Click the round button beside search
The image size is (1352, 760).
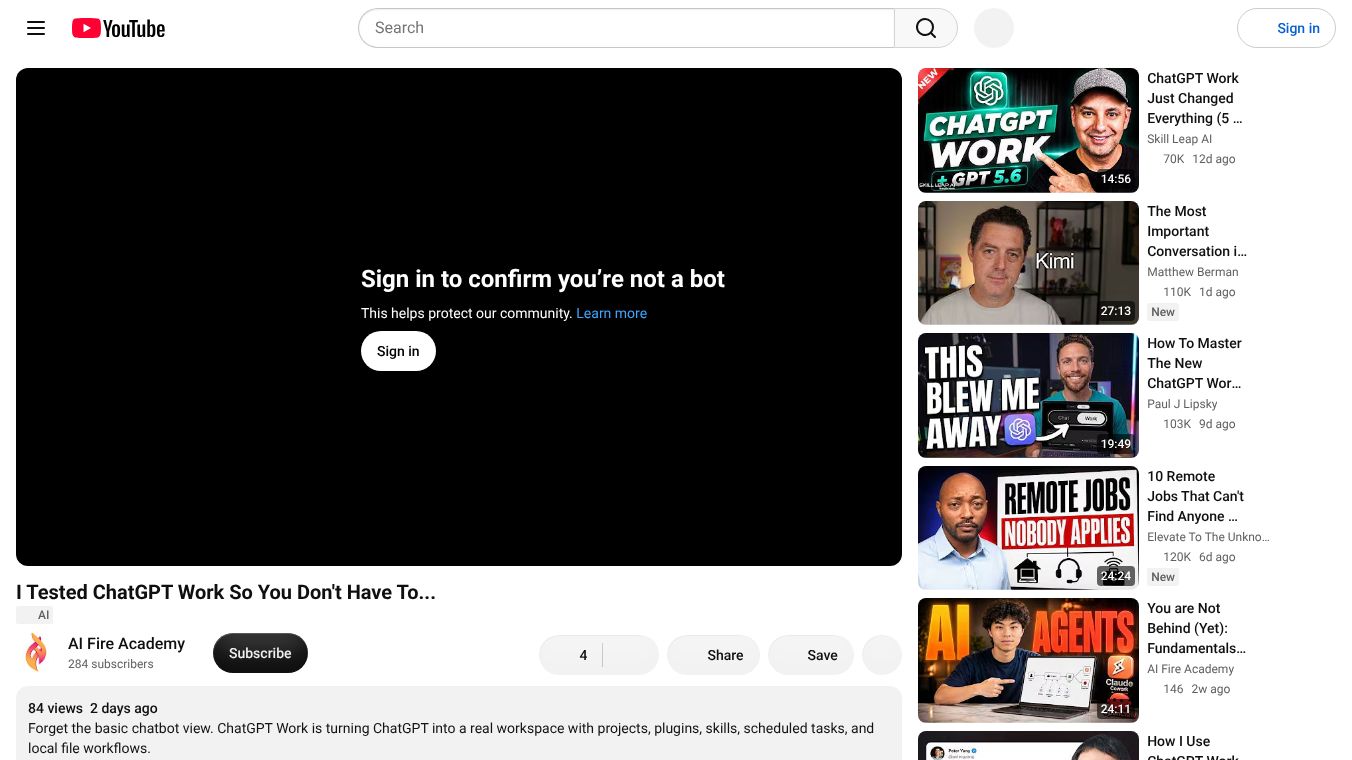(994, 28)
